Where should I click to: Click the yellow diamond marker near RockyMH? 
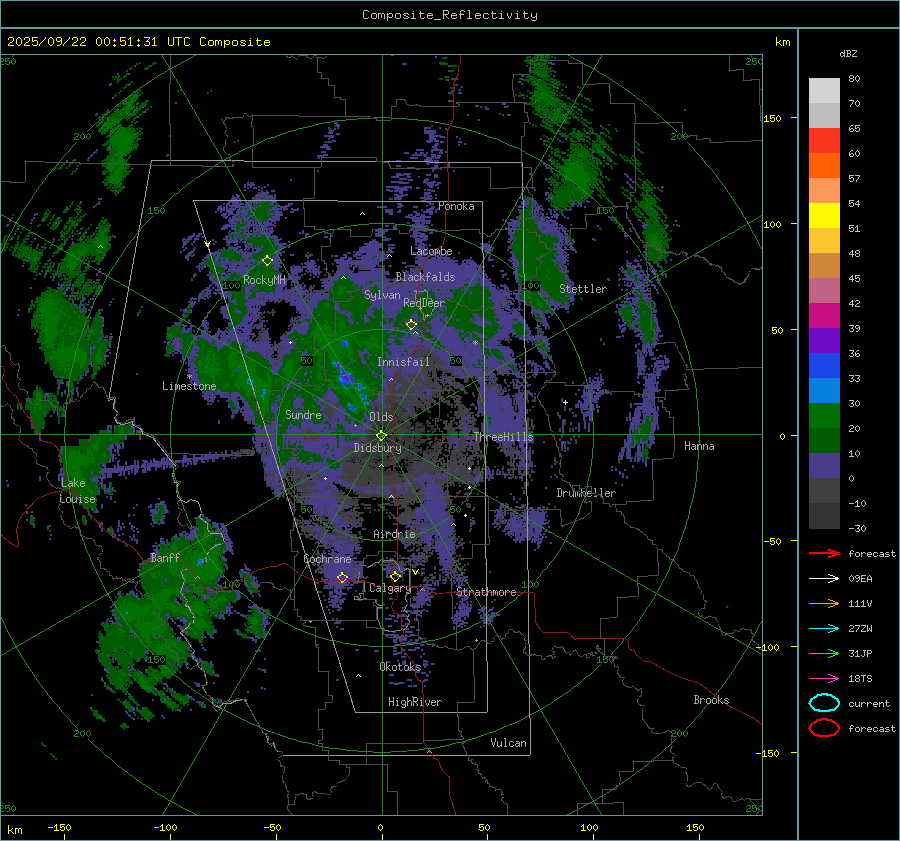point(267,260)
